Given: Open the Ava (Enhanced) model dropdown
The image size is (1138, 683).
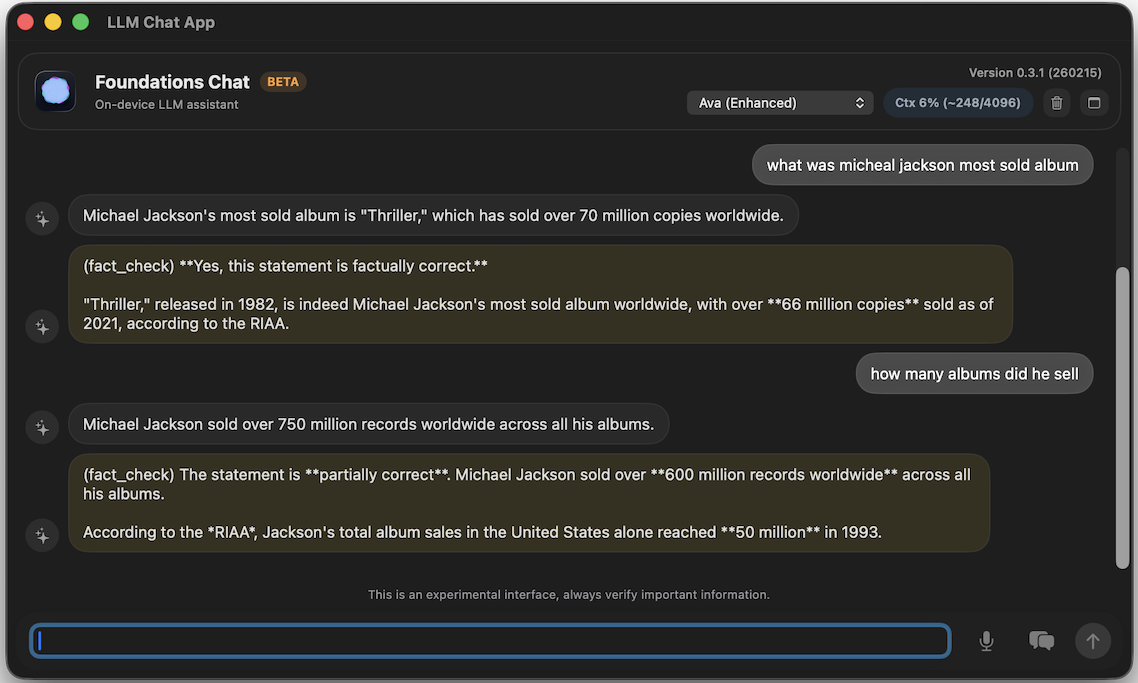Looking at the screenshot, I should coord(780,103).
